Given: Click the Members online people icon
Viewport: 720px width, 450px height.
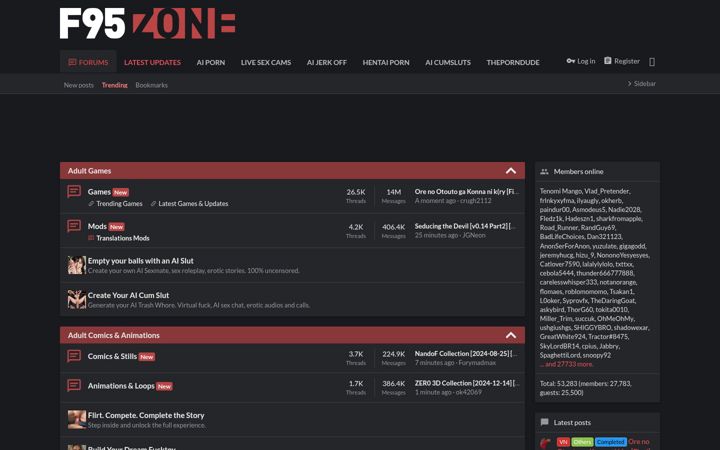Looking at the screenshot, I should 544,171.
